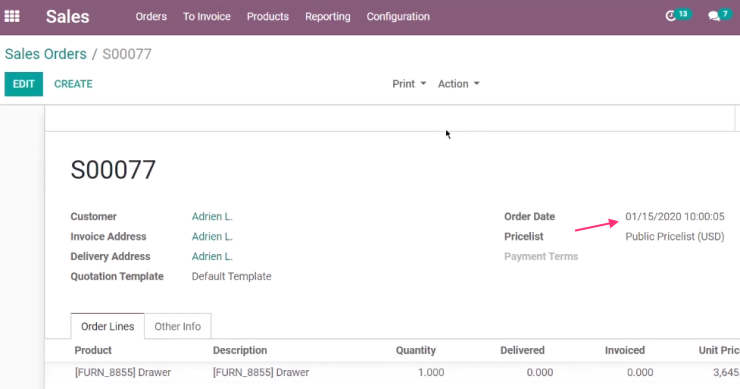
Task: Open Invoice Address link Adrien L.
Action: point(212,237)
